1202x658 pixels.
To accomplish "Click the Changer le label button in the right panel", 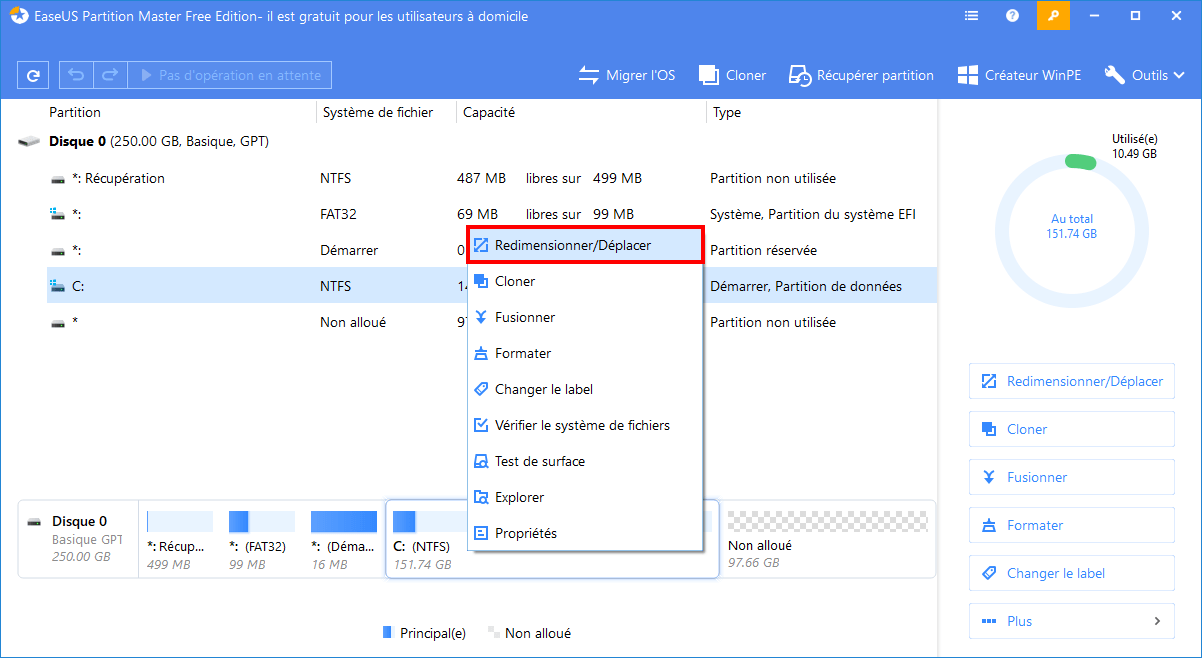I will click(1072, 573).
